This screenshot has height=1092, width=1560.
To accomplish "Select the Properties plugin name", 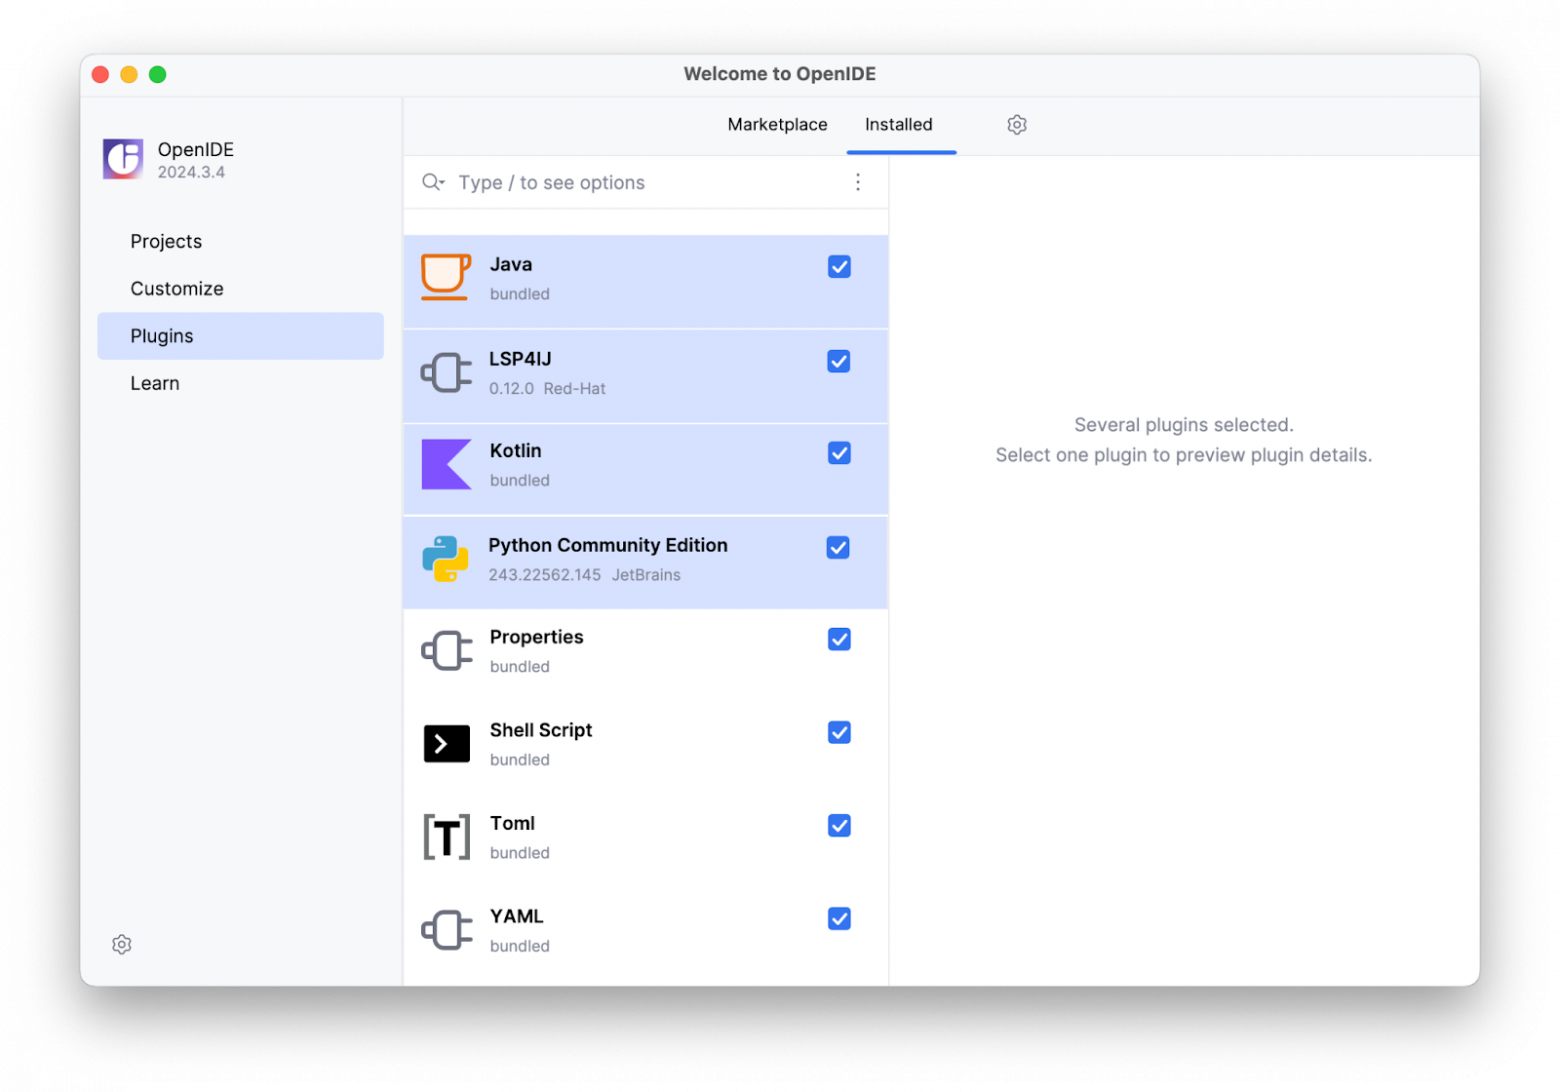I will [536, 637].
